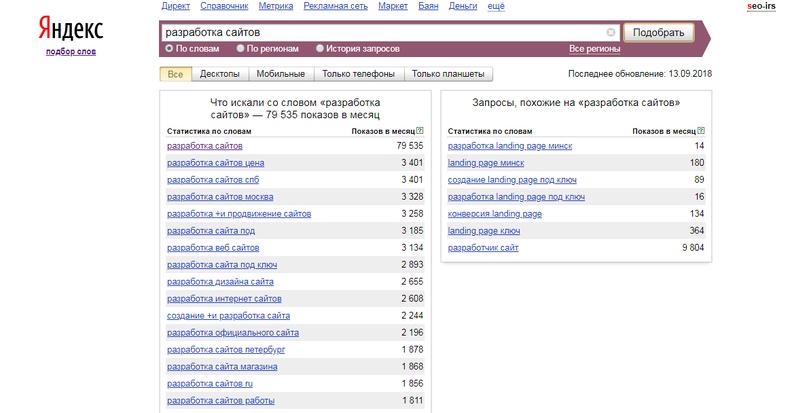Open help icon beside right Показов в месяц
The image size is (807, 413).
click(x=701, y=131)
